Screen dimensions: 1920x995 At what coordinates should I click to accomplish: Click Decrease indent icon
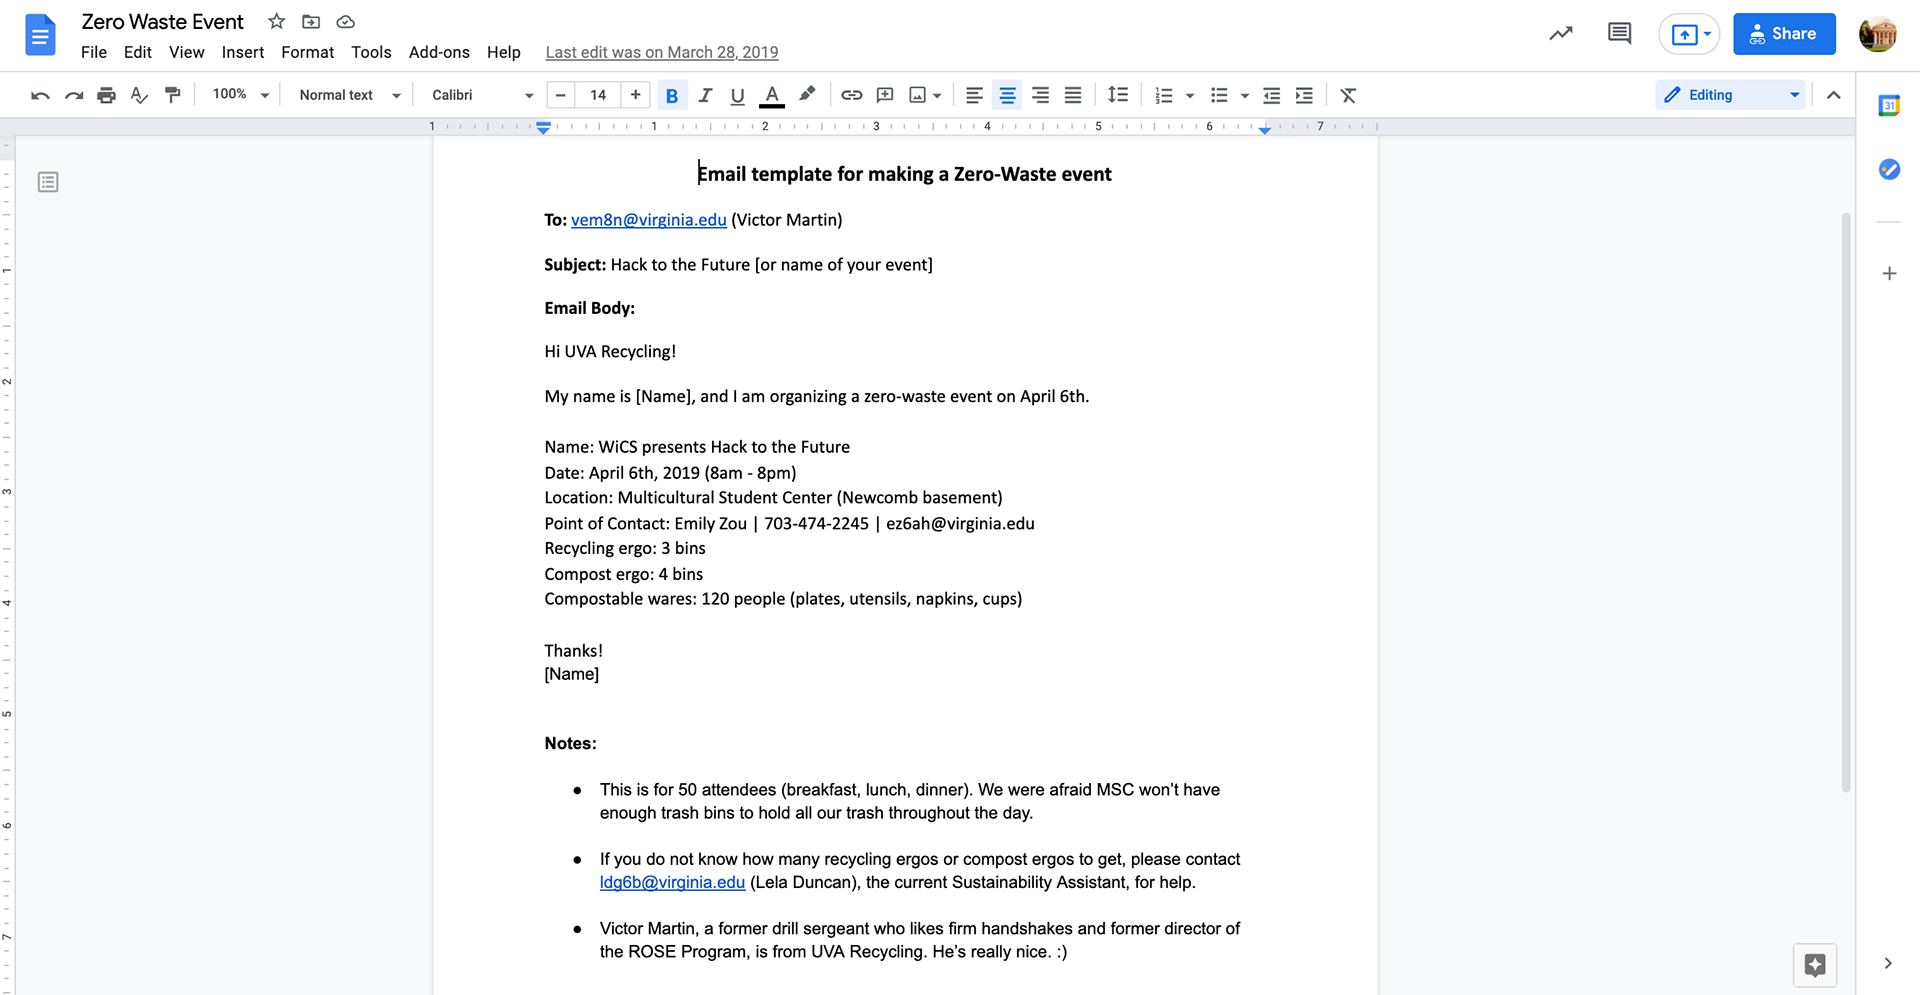click(1271, 95)
